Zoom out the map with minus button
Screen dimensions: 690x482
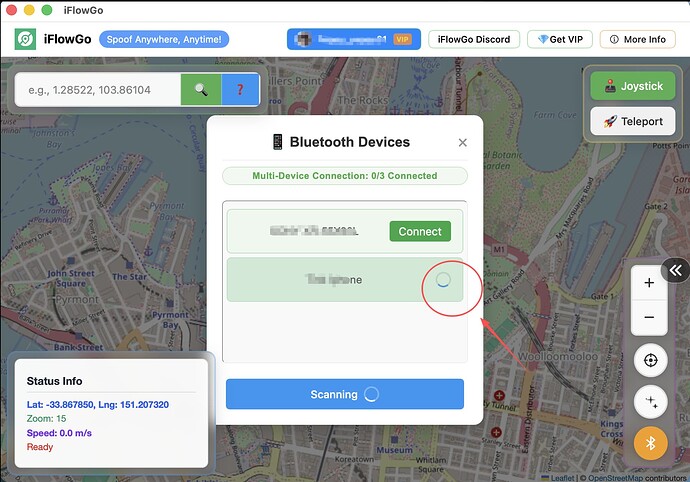coord(649,317)
